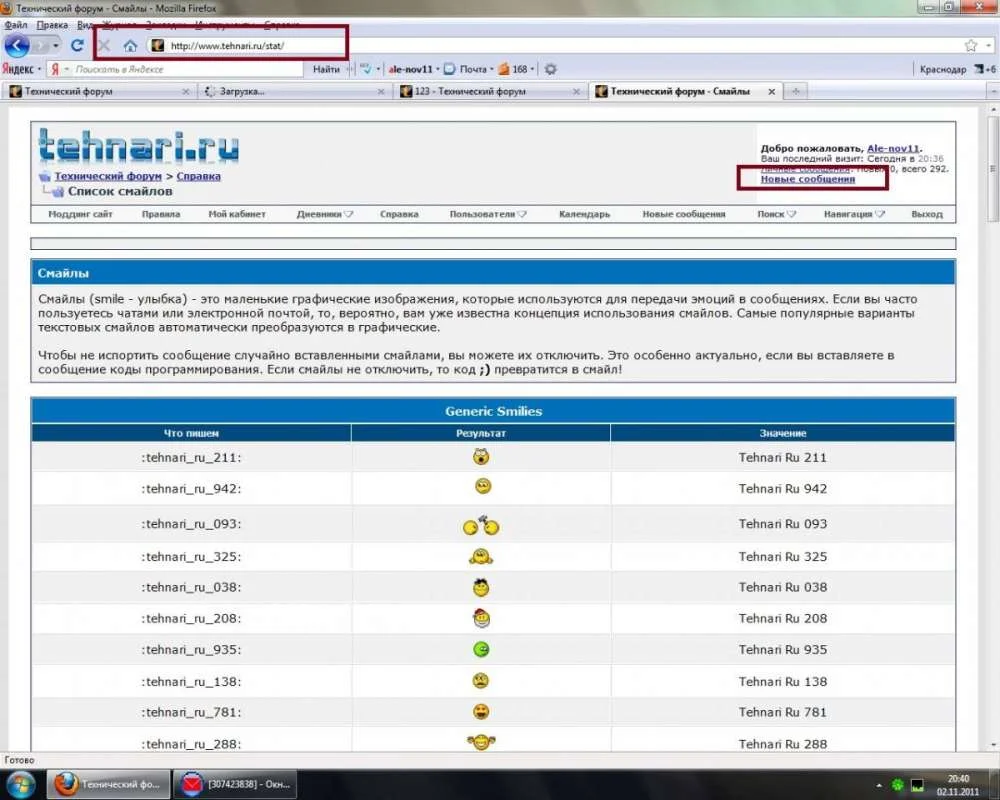Viewport: 1000px width, 800px height.
Task: Click the Tehnari Ru 211 smiley image
Action: [x=481, y=457]
